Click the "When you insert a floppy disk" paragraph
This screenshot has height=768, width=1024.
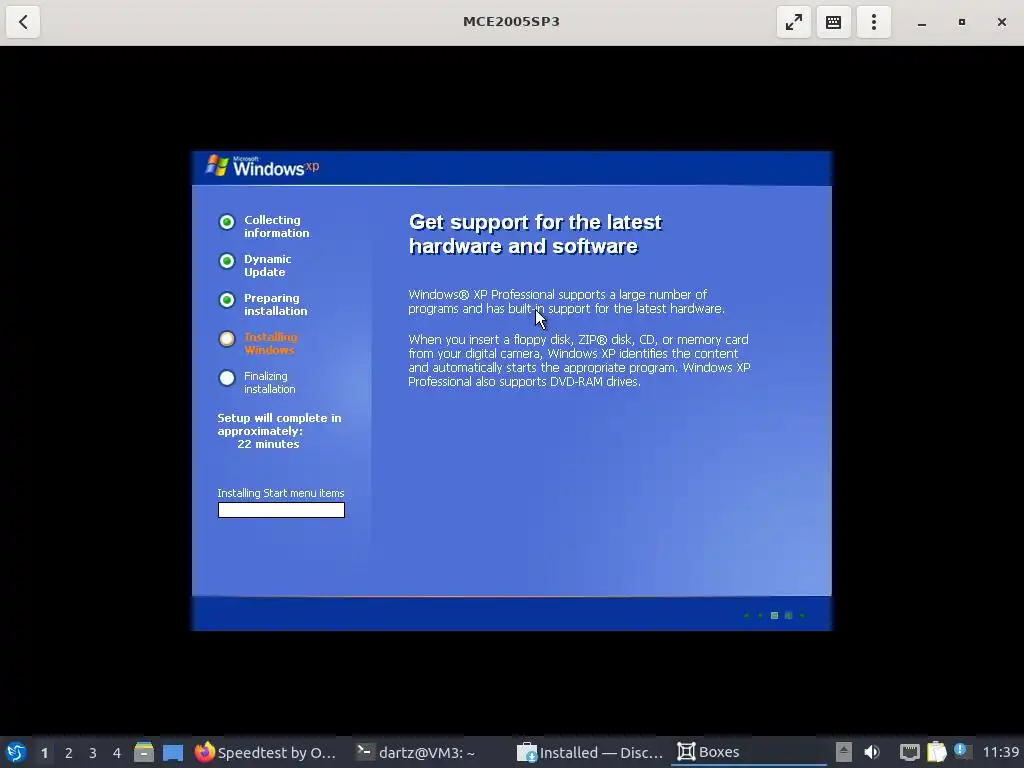click(579, 360)
